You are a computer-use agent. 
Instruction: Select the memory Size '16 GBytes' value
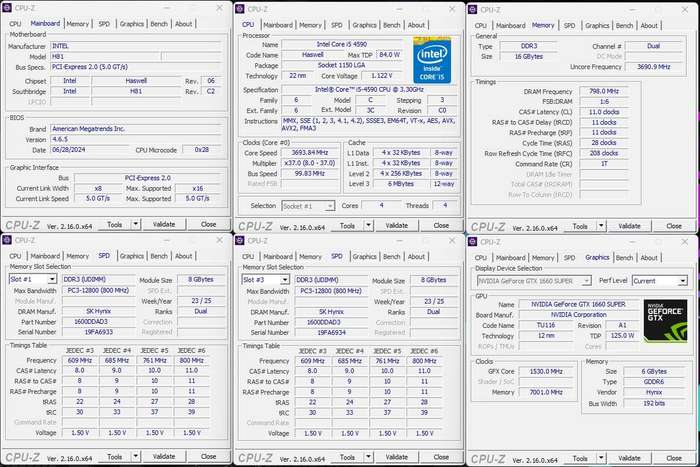pyautogui.click(x=529, y=56)
